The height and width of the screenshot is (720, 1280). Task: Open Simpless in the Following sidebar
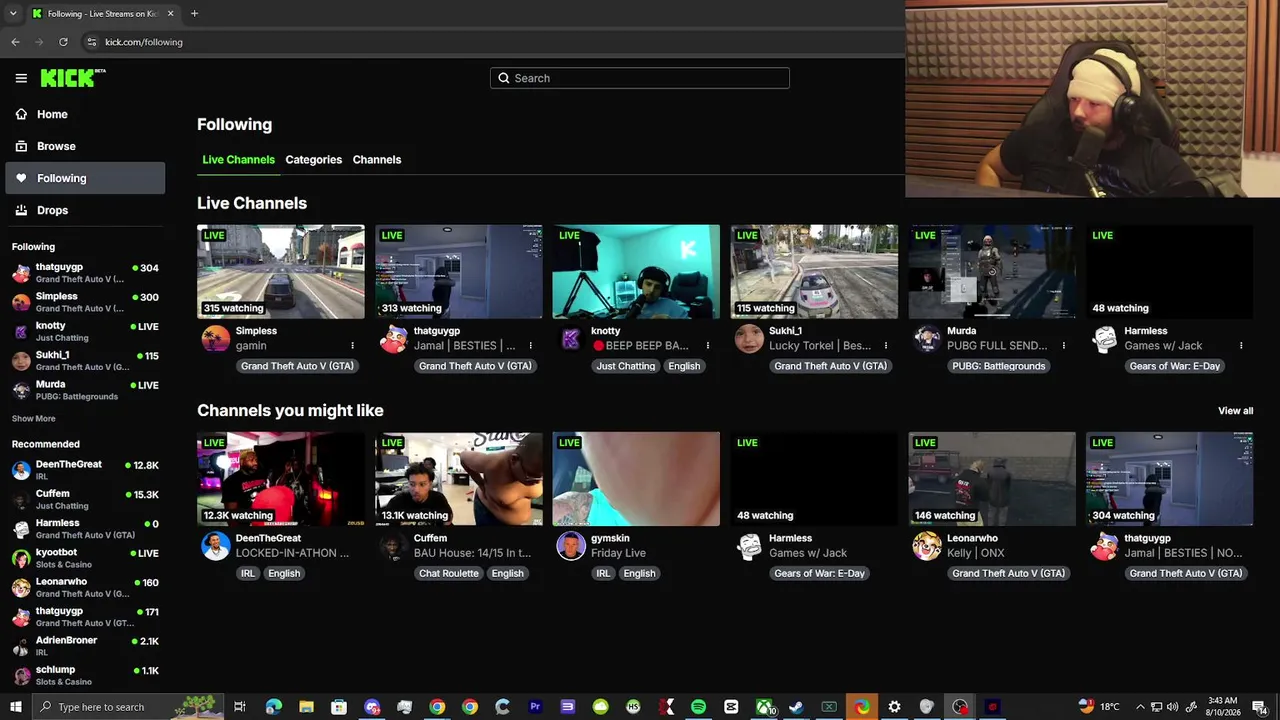point(85,302)
